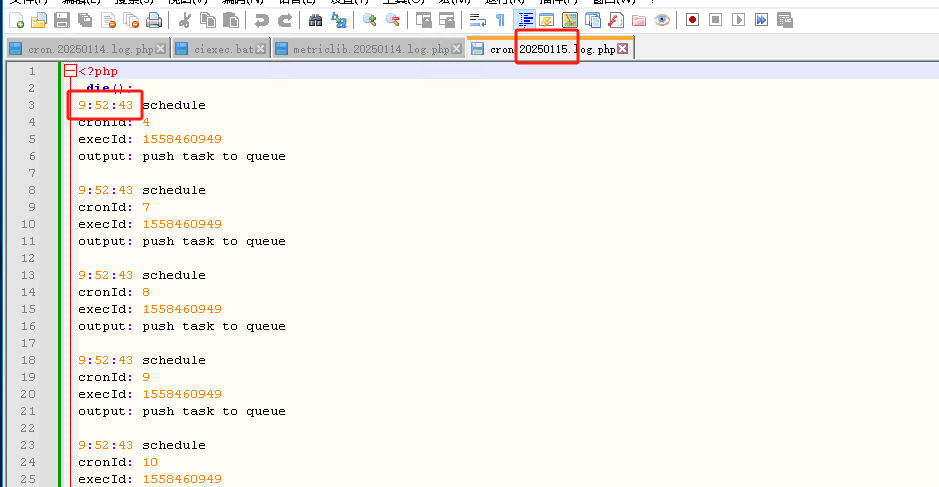Open the user-defined language icon

[547, 20]
